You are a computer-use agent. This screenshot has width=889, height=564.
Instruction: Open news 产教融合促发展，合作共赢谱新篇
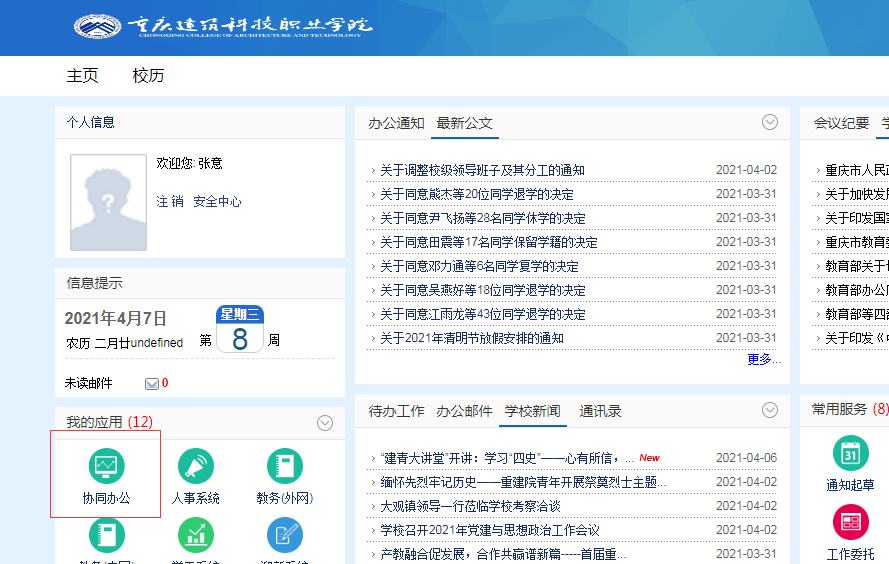[x=503, y=554]
